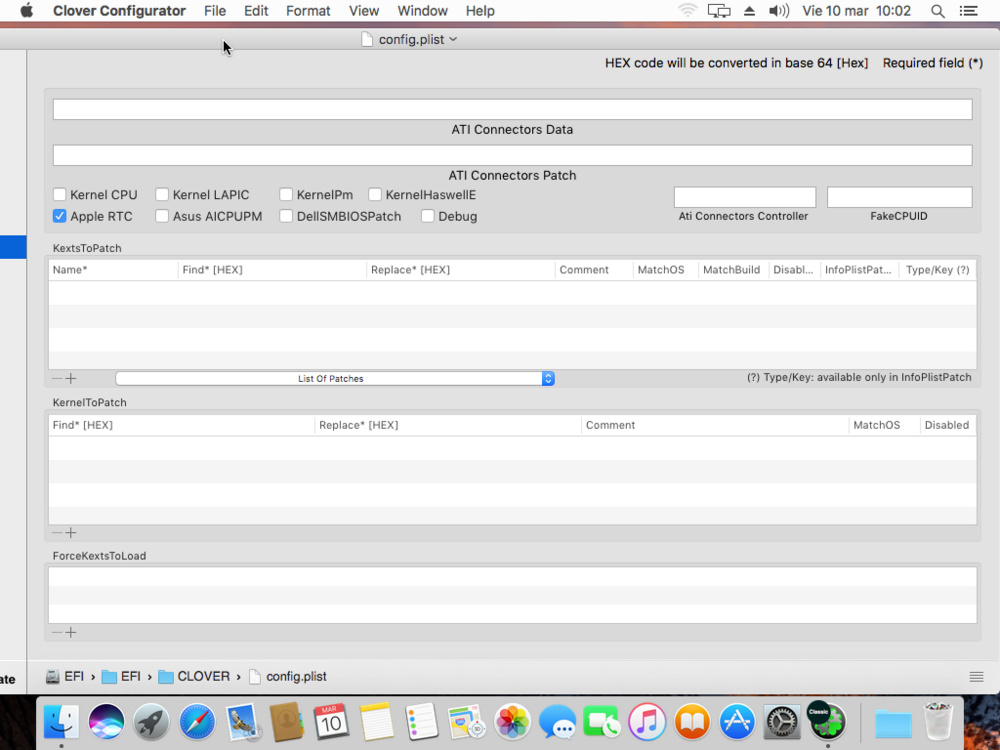Open the View menu
Image resolution: width=1000 pixels, height=750 pixels.
pyautogui.click(x=364, y=11)
